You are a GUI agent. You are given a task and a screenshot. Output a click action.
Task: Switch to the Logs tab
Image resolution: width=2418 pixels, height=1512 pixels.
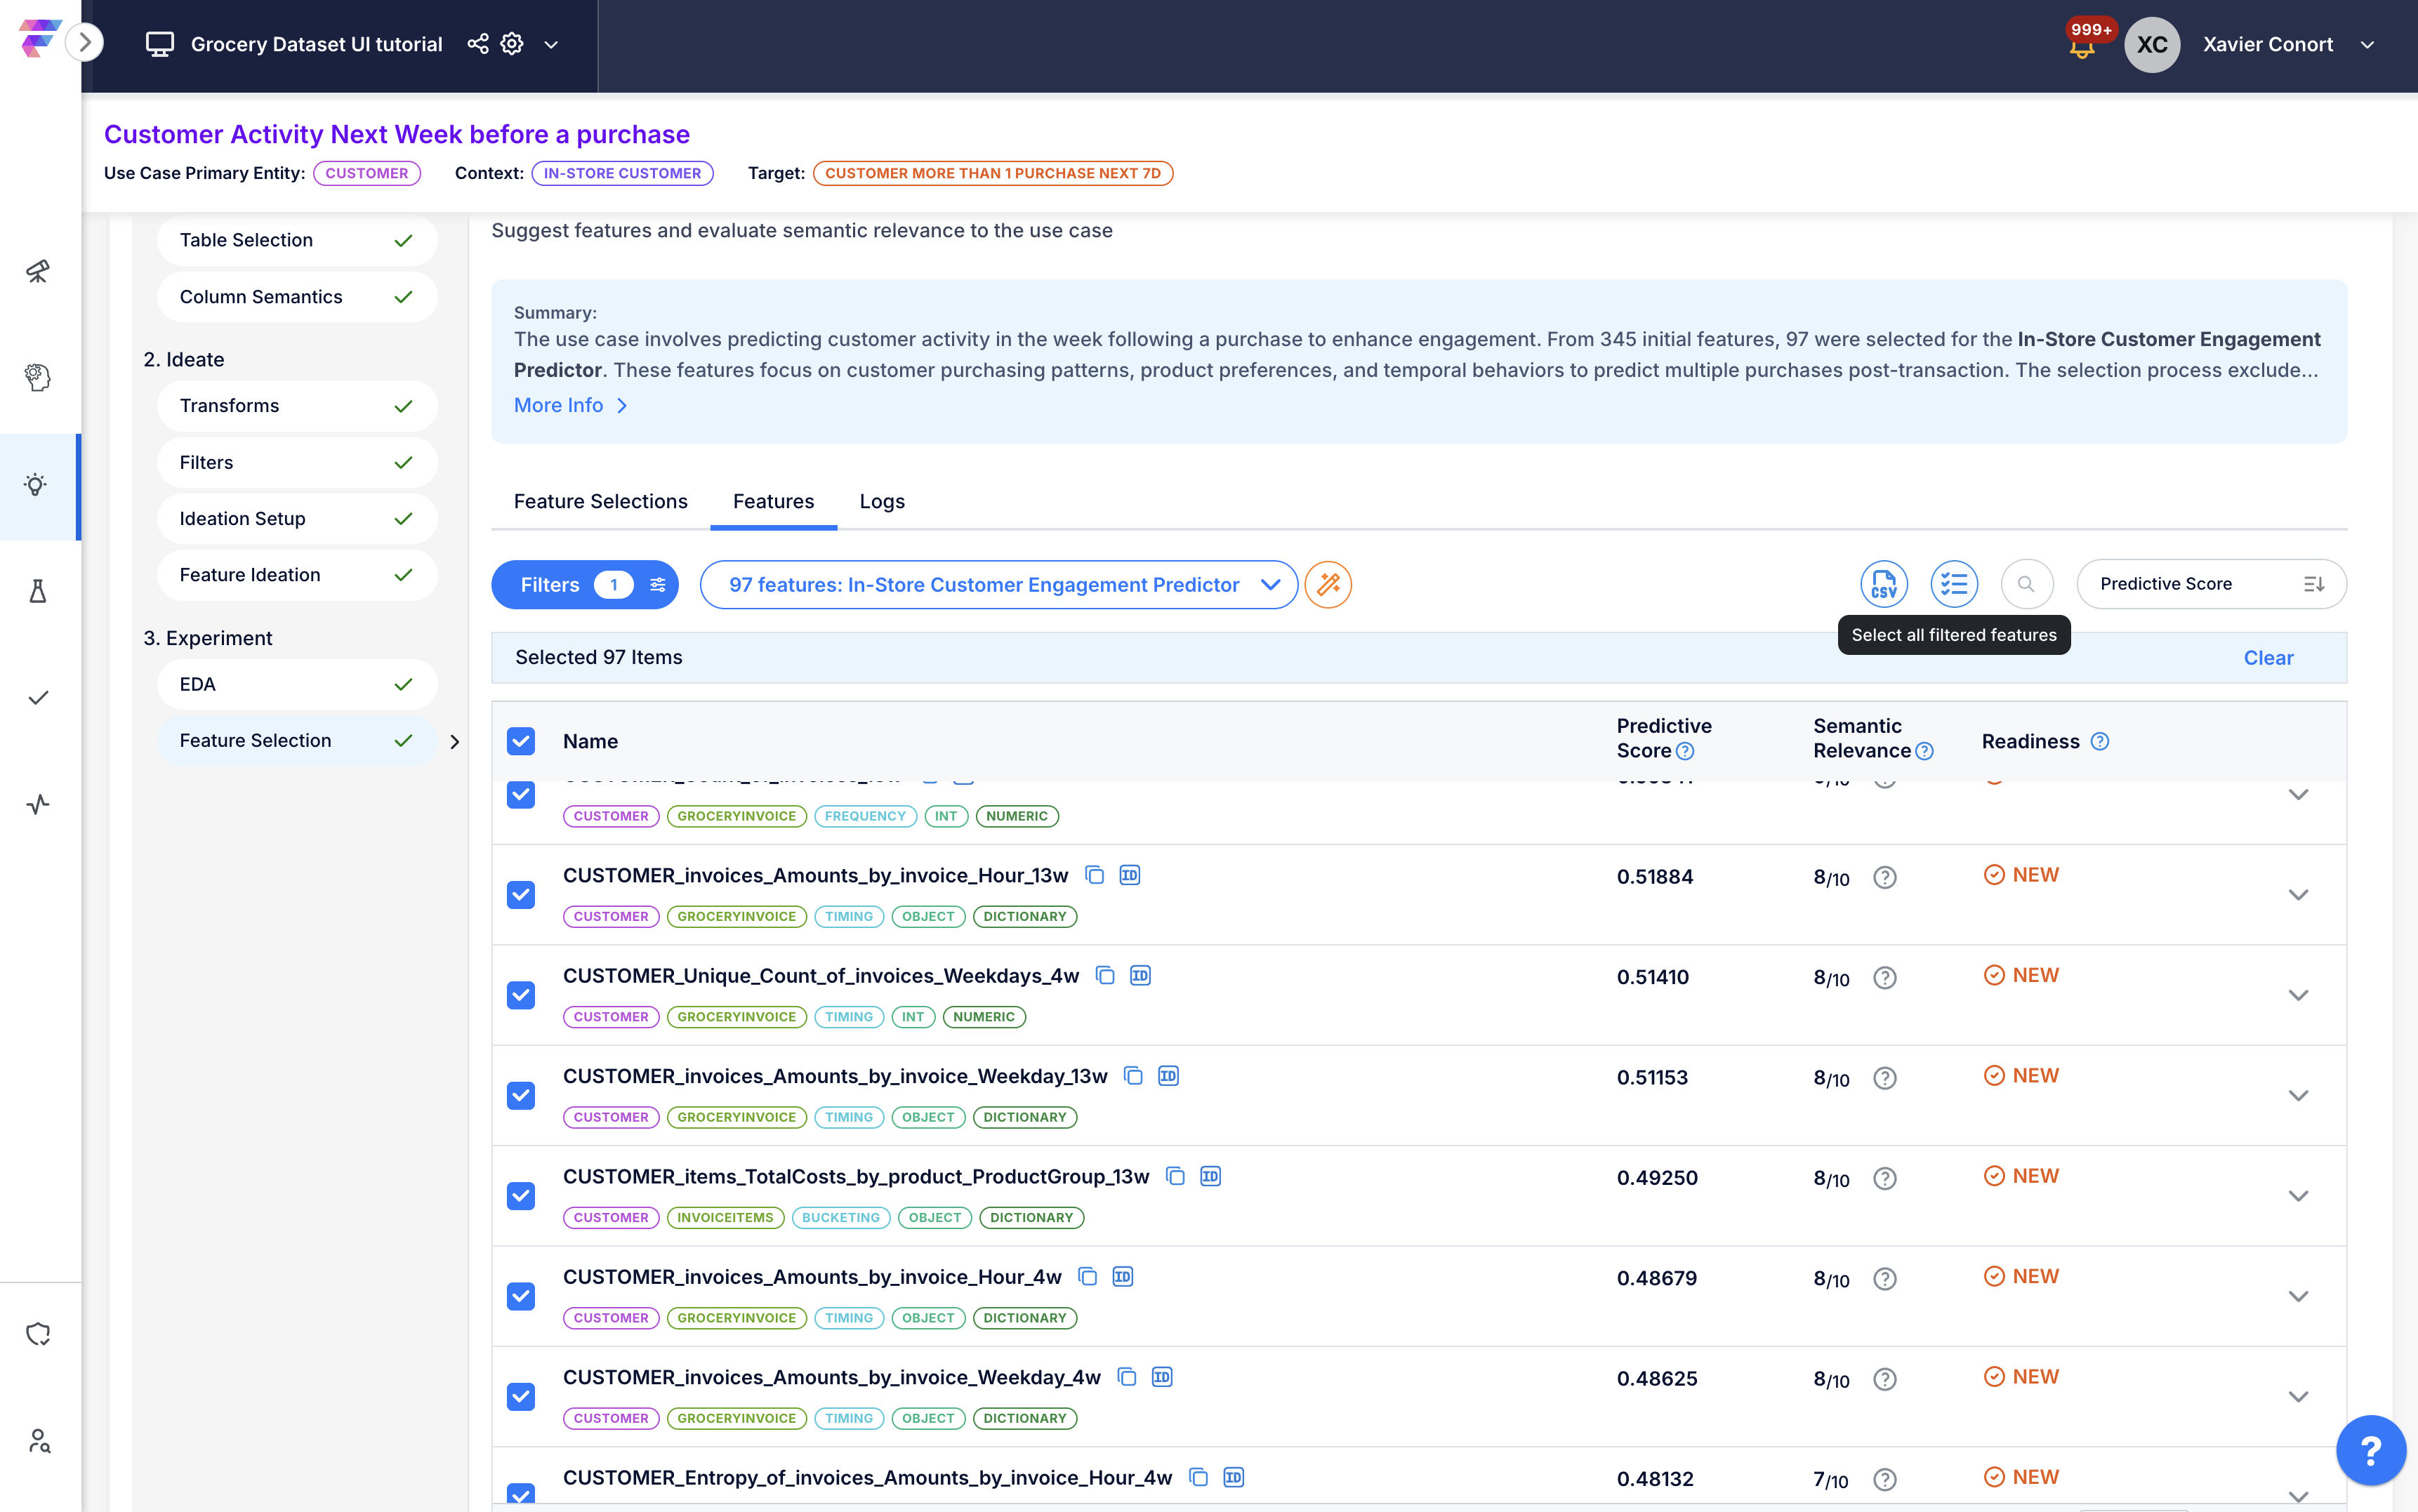click(882, 501)
